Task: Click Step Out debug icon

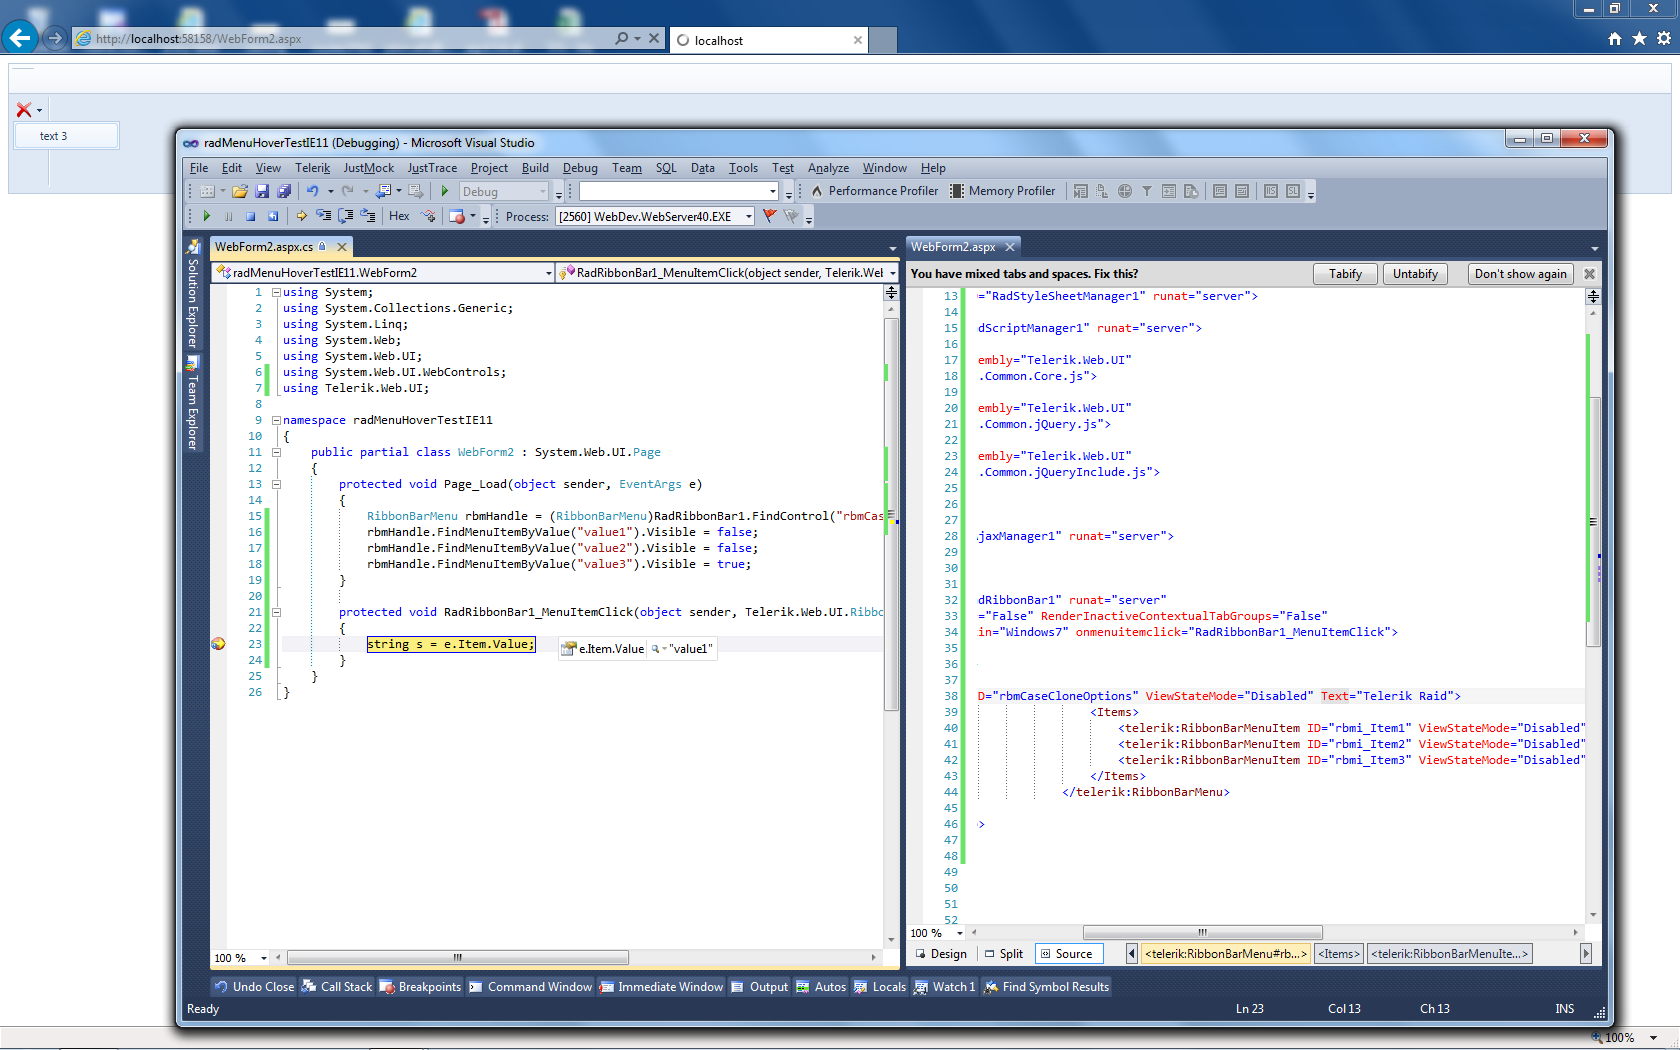Action: click(x=368, y=216)
